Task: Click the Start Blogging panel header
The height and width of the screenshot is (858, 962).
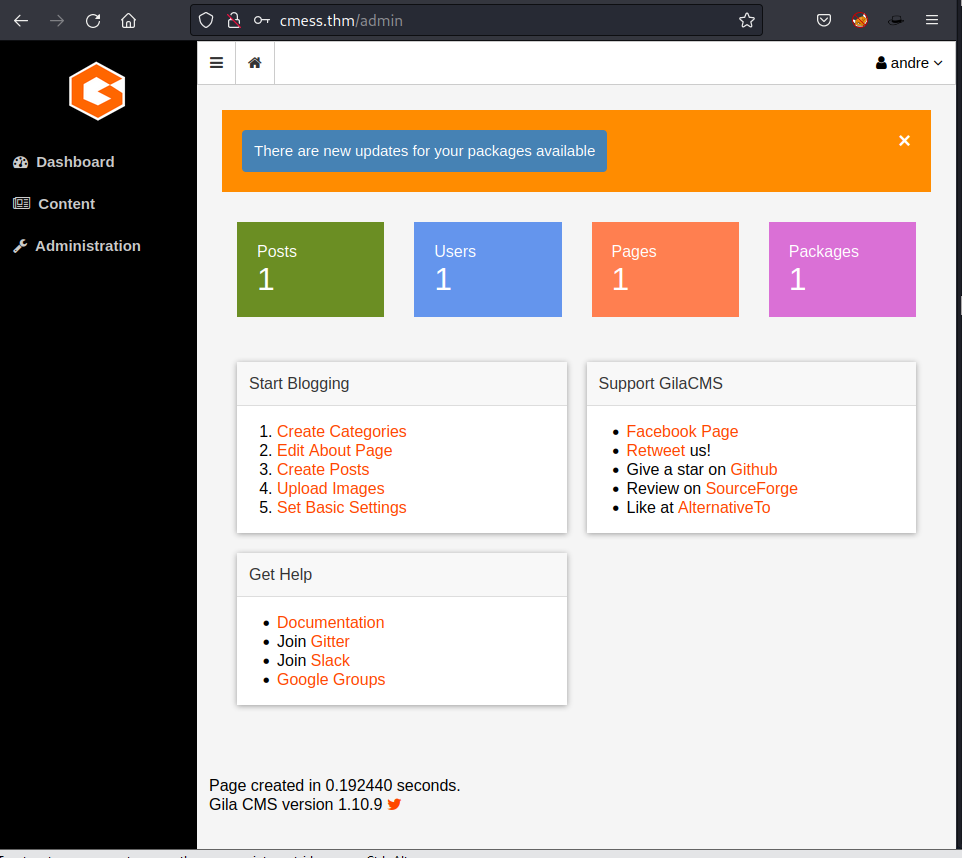Action: pos(402,384)
